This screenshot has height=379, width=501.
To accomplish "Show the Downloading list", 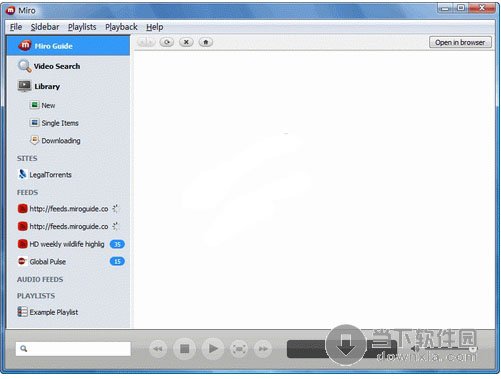I will point(68,141).
